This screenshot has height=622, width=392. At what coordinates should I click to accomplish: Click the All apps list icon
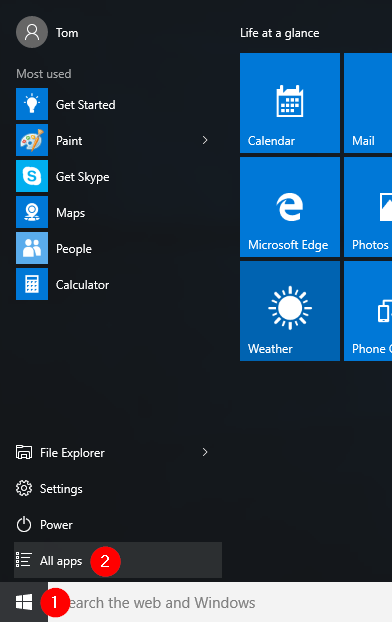click(23, 560)
